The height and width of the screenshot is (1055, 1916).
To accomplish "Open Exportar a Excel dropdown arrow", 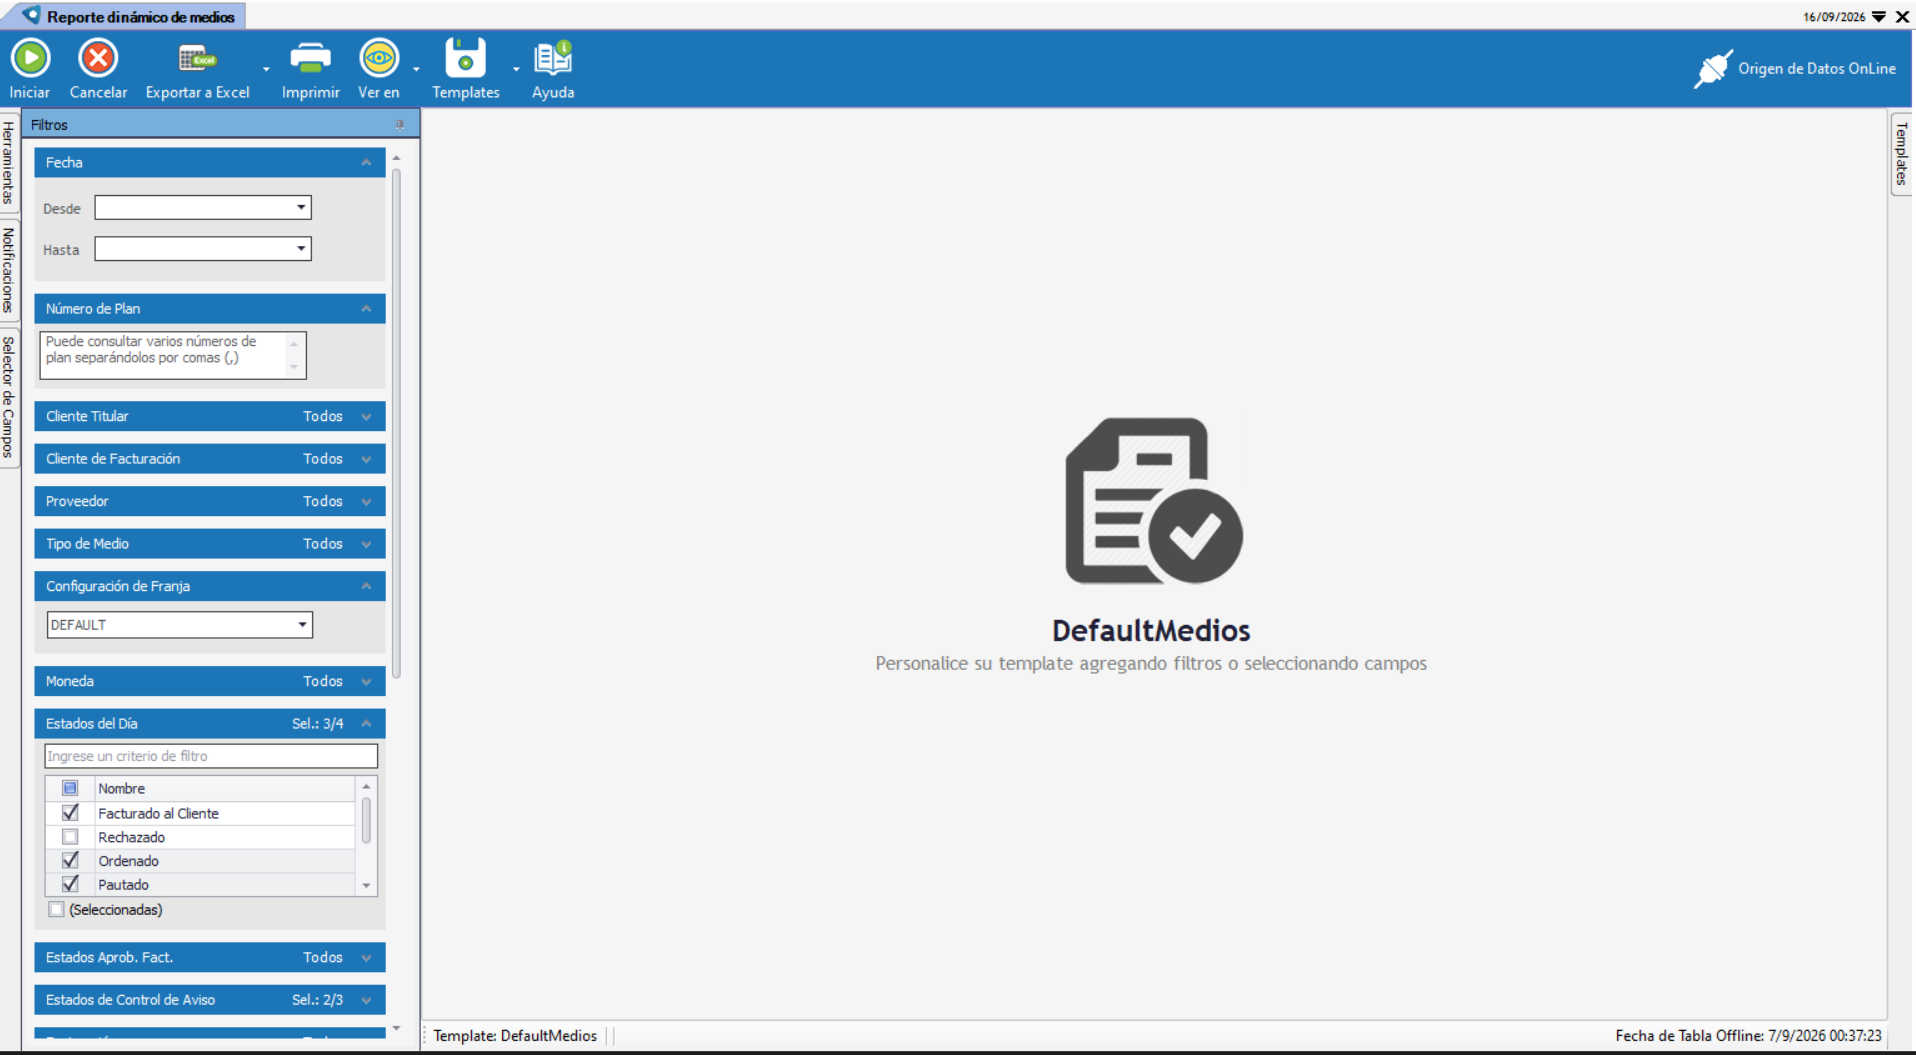I will (266, 69).
